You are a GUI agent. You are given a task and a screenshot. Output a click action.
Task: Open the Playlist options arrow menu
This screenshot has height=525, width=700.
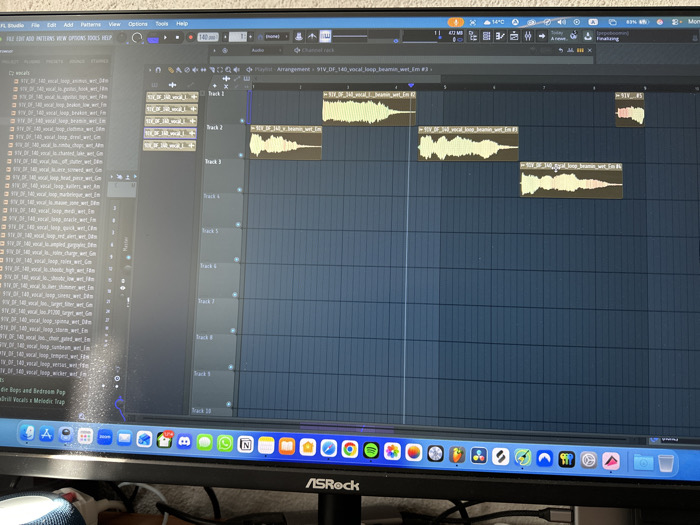tap(150, 70)
